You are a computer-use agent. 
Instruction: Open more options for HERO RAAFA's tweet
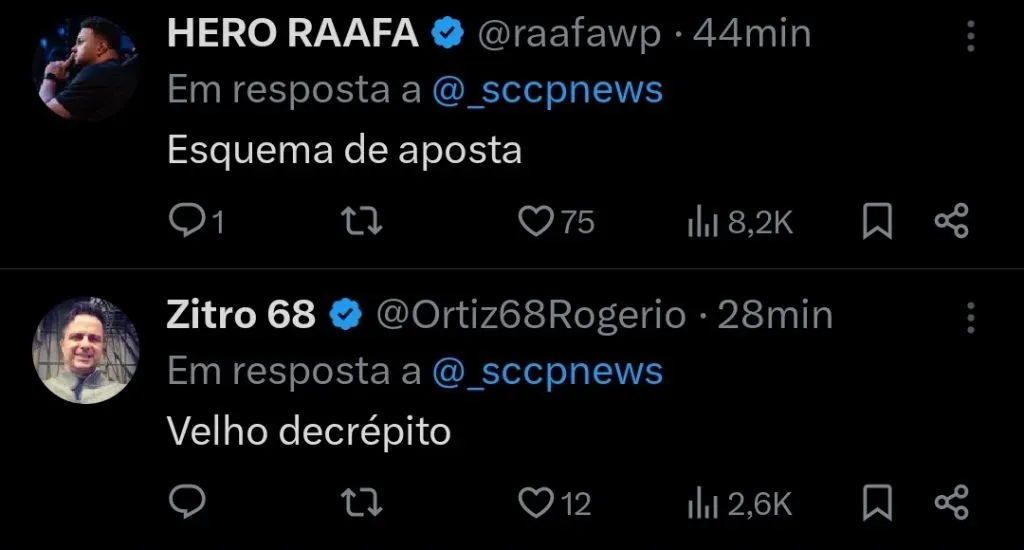pos(970,37)
